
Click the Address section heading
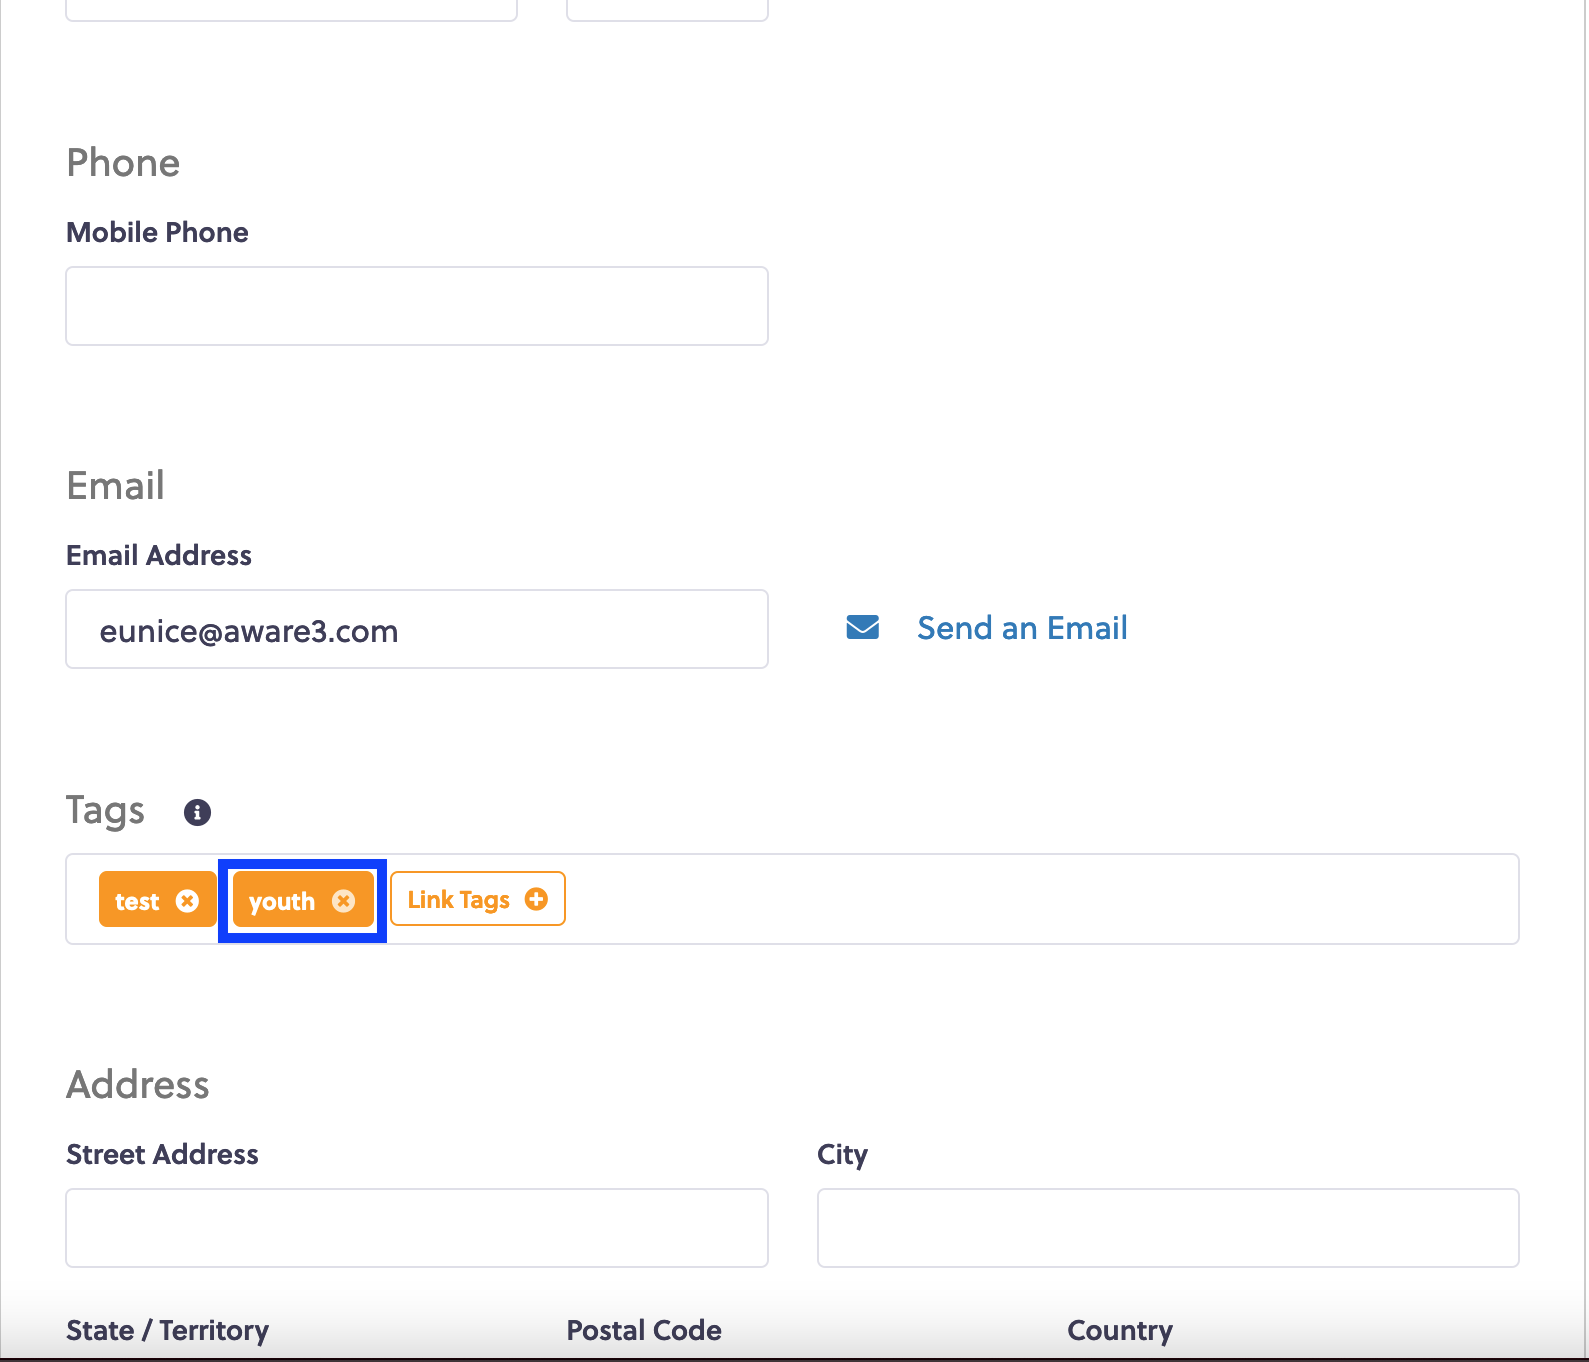138,1084
